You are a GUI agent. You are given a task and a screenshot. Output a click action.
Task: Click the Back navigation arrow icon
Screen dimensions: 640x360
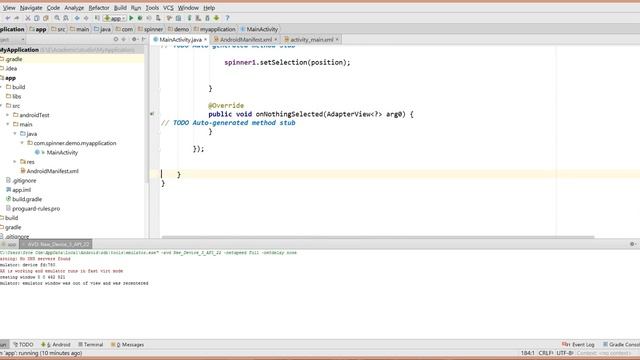77,18
